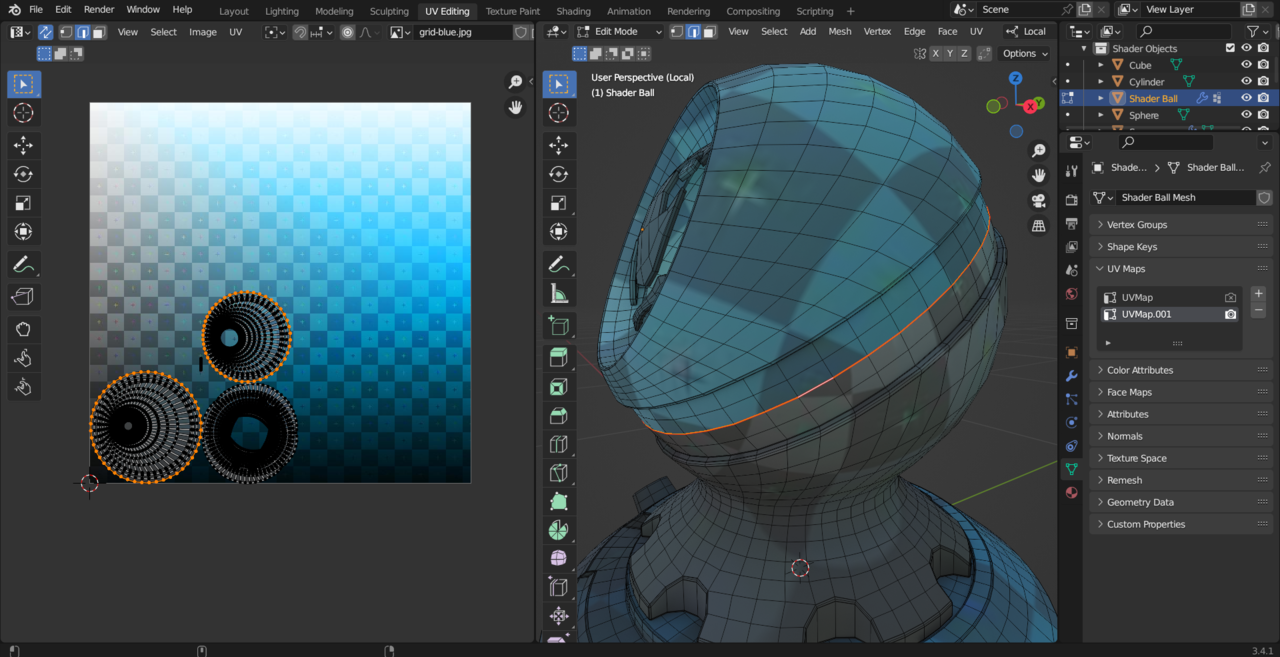Image resolution: width=1280 pixels, height=657 pixels.
Task: Toggle camera view in 3D viewport
Action: click(x=1039, y=200)
